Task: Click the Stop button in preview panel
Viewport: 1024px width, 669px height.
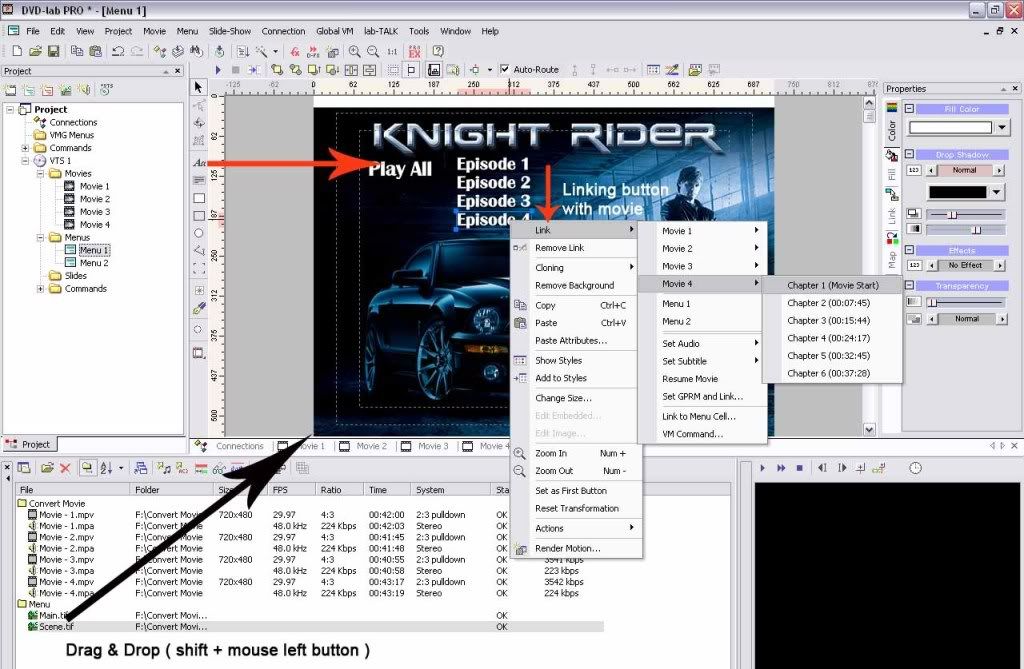Action: tap(799, 468)
